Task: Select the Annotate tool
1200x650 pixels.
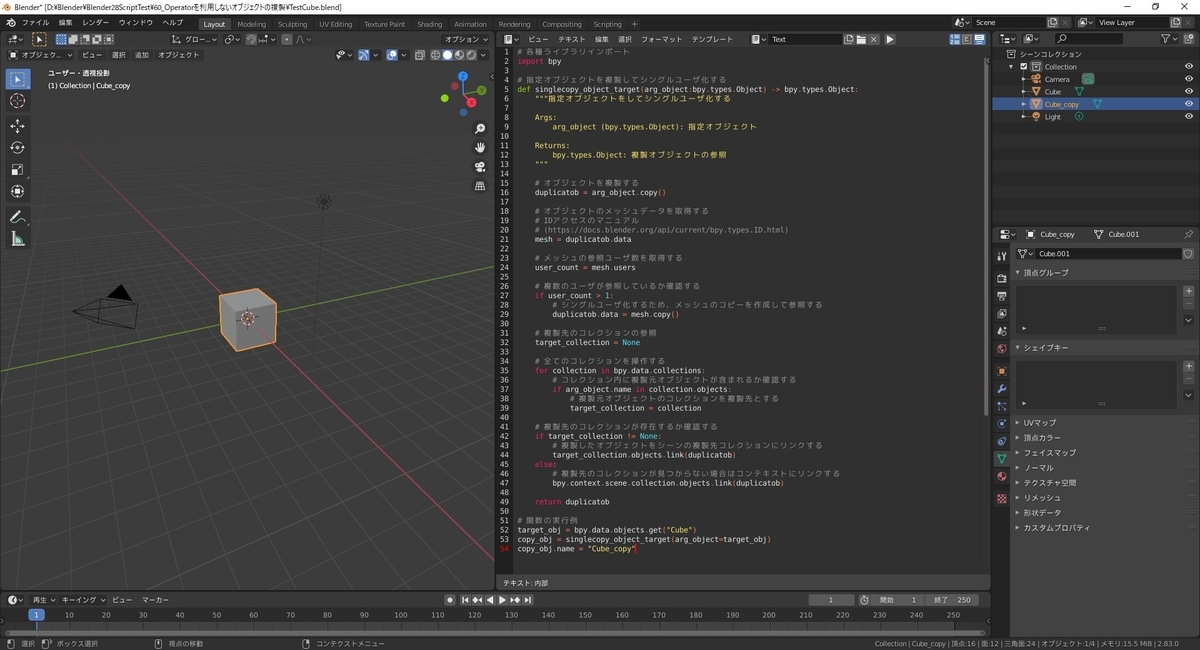Action: 18,217
